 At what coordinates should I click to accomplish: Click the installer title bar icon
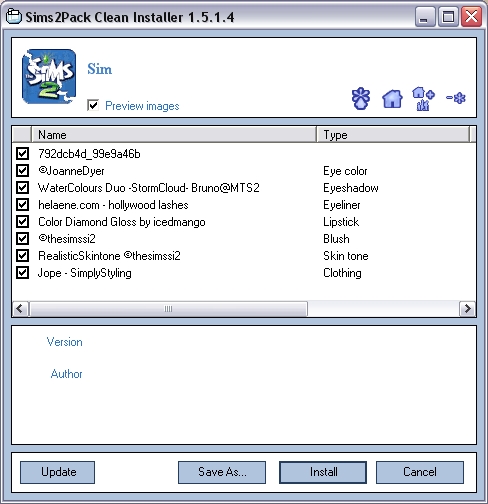coord(14,17)
